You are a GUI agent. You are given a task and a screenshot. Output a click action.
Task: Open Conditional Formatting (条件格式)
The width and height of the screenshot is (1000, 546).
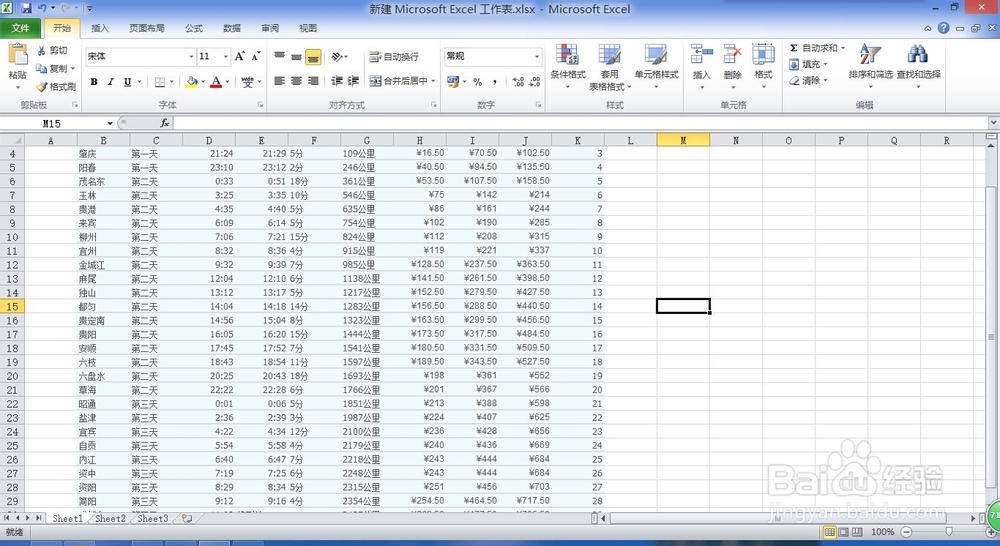tap(568, 66)
